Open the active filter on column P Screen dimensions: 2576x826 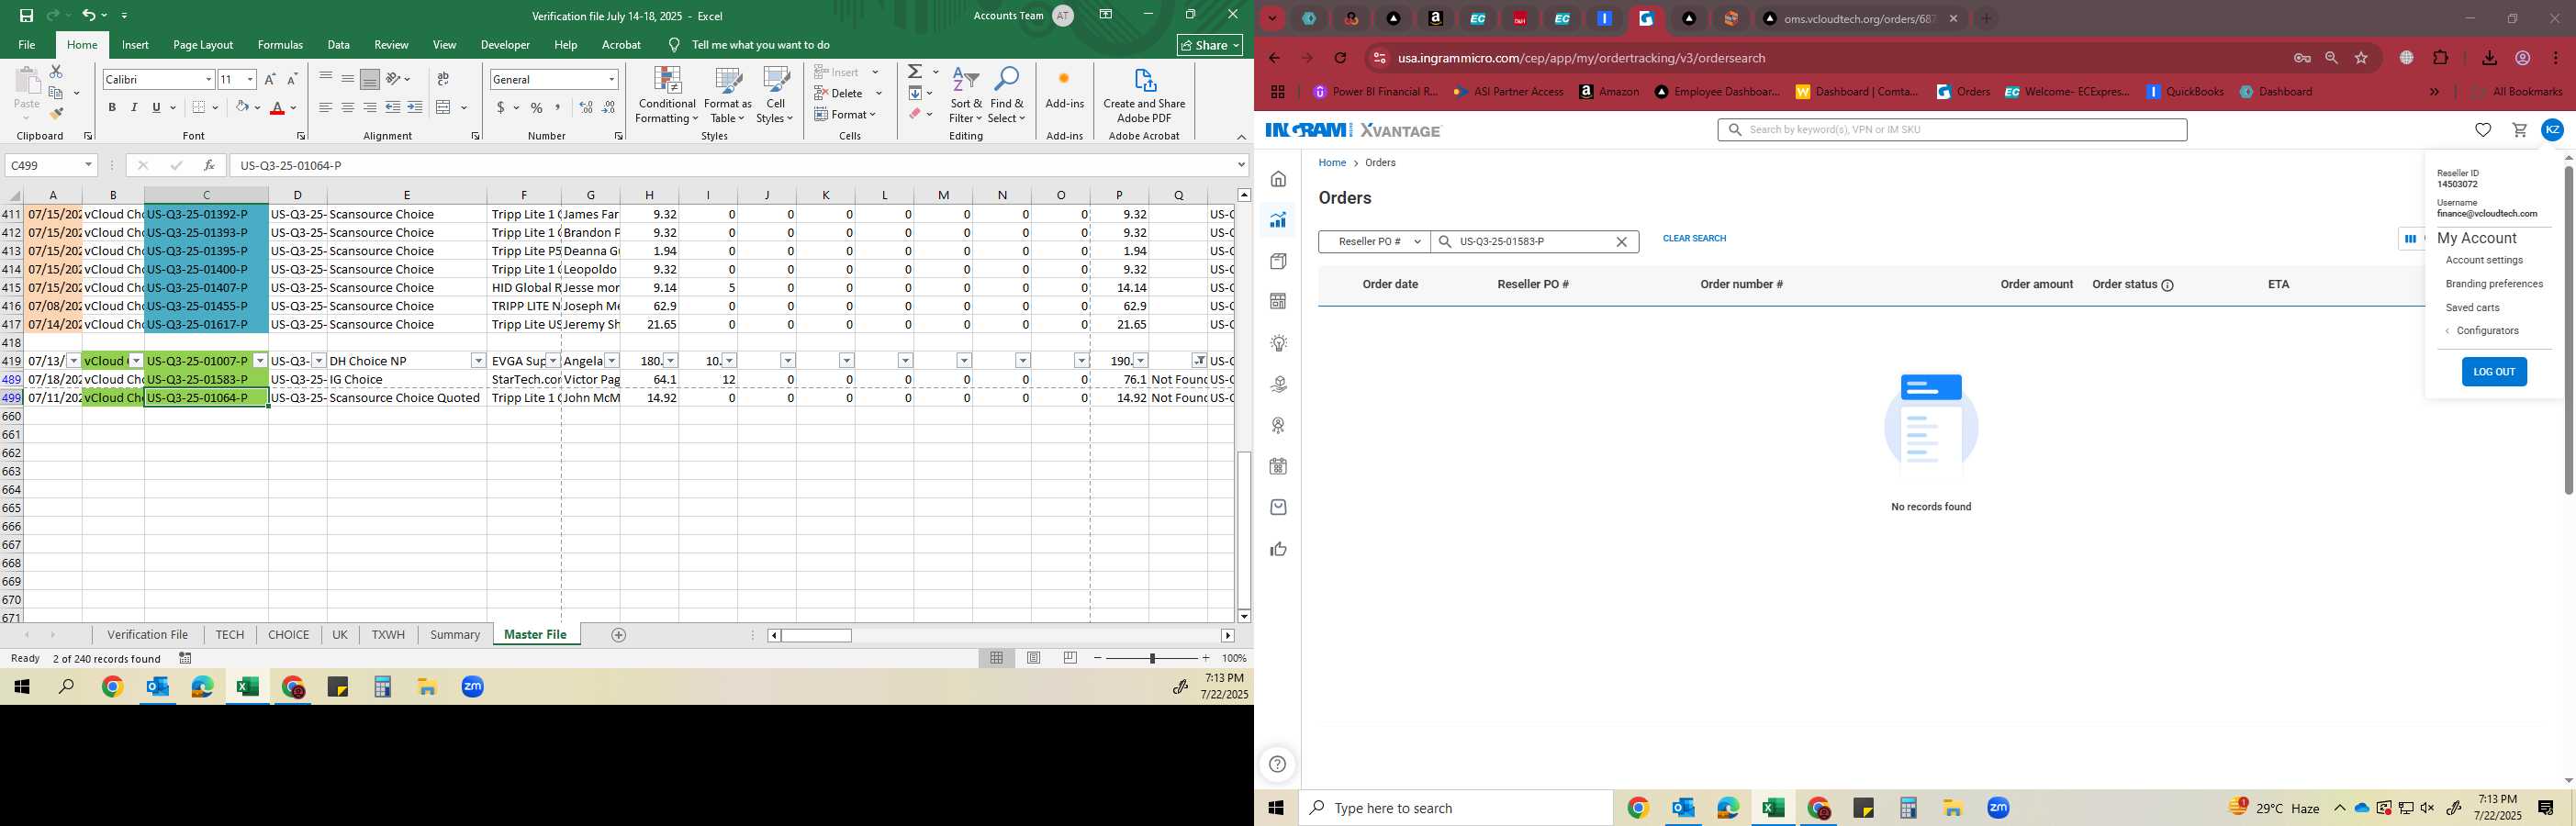pos(1199,361)
